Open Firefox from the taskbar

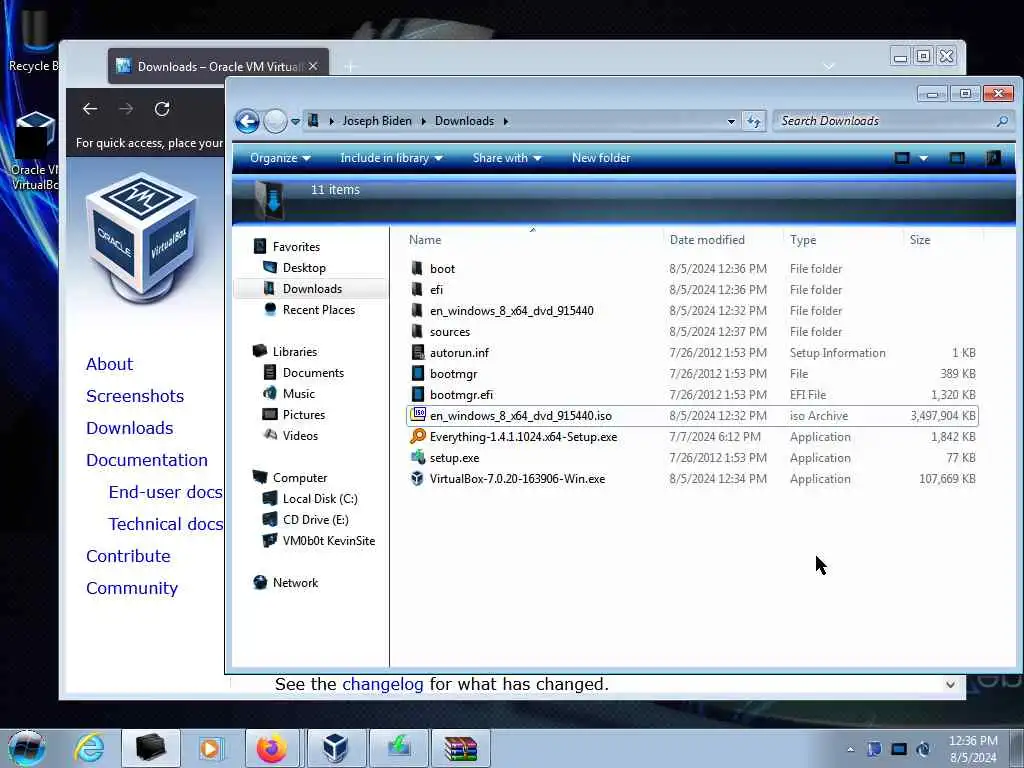coord(271,748)
